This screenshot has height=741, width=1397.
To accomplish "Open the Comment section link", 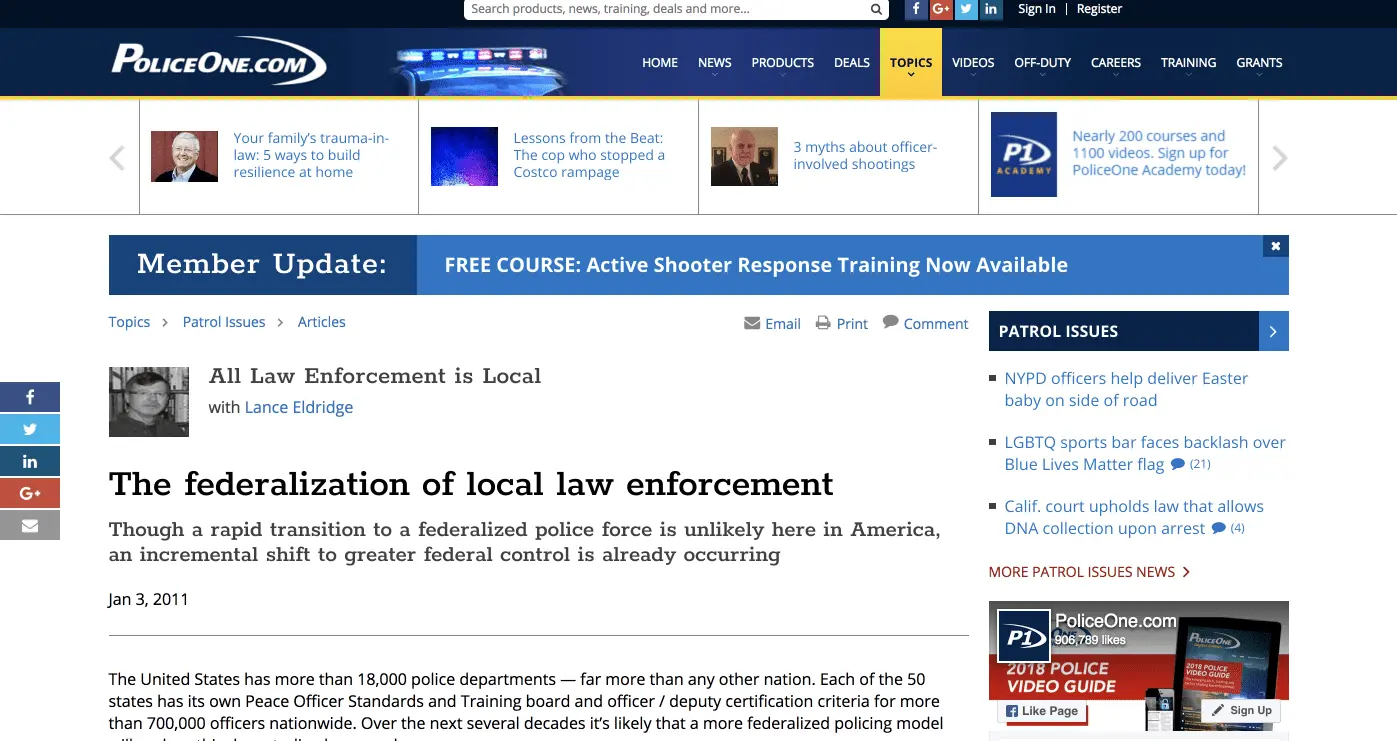I will [x=925, y=323].
